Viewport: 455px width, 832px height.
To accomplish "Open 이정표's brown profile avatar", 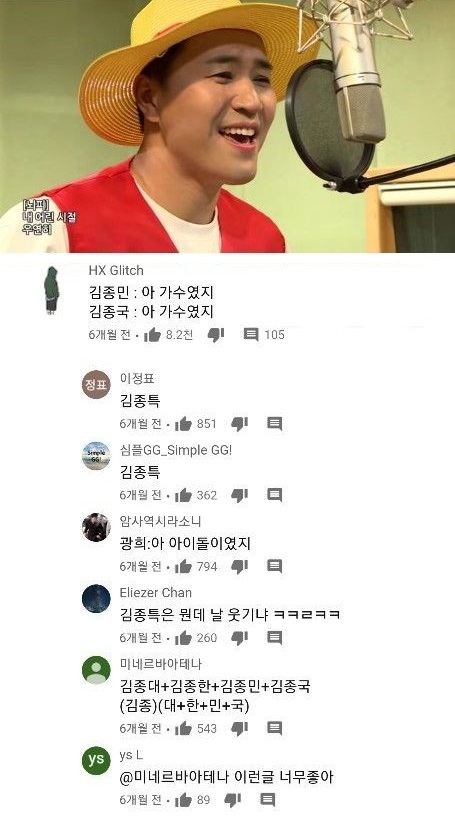I will (x=96, y=384).
